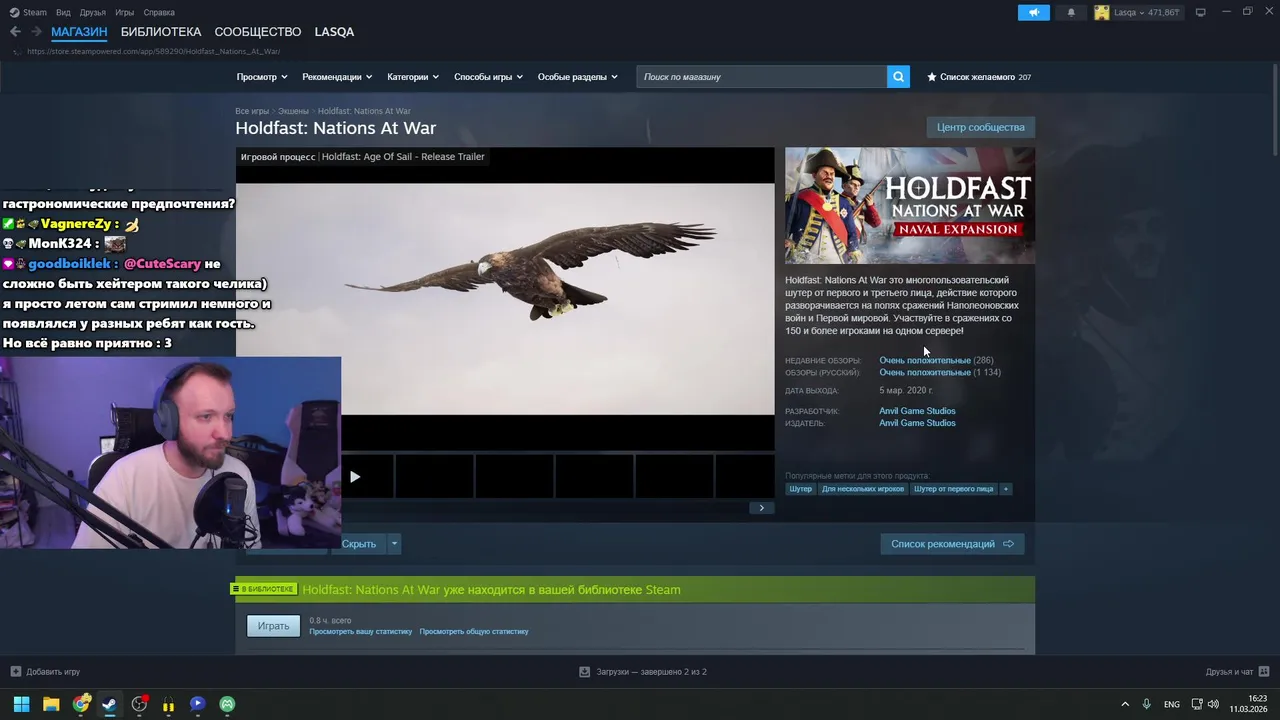Expand more tags with the plus tag
The height and width of the screenshot is (720, 1280).
click(x=1006, y=489)
